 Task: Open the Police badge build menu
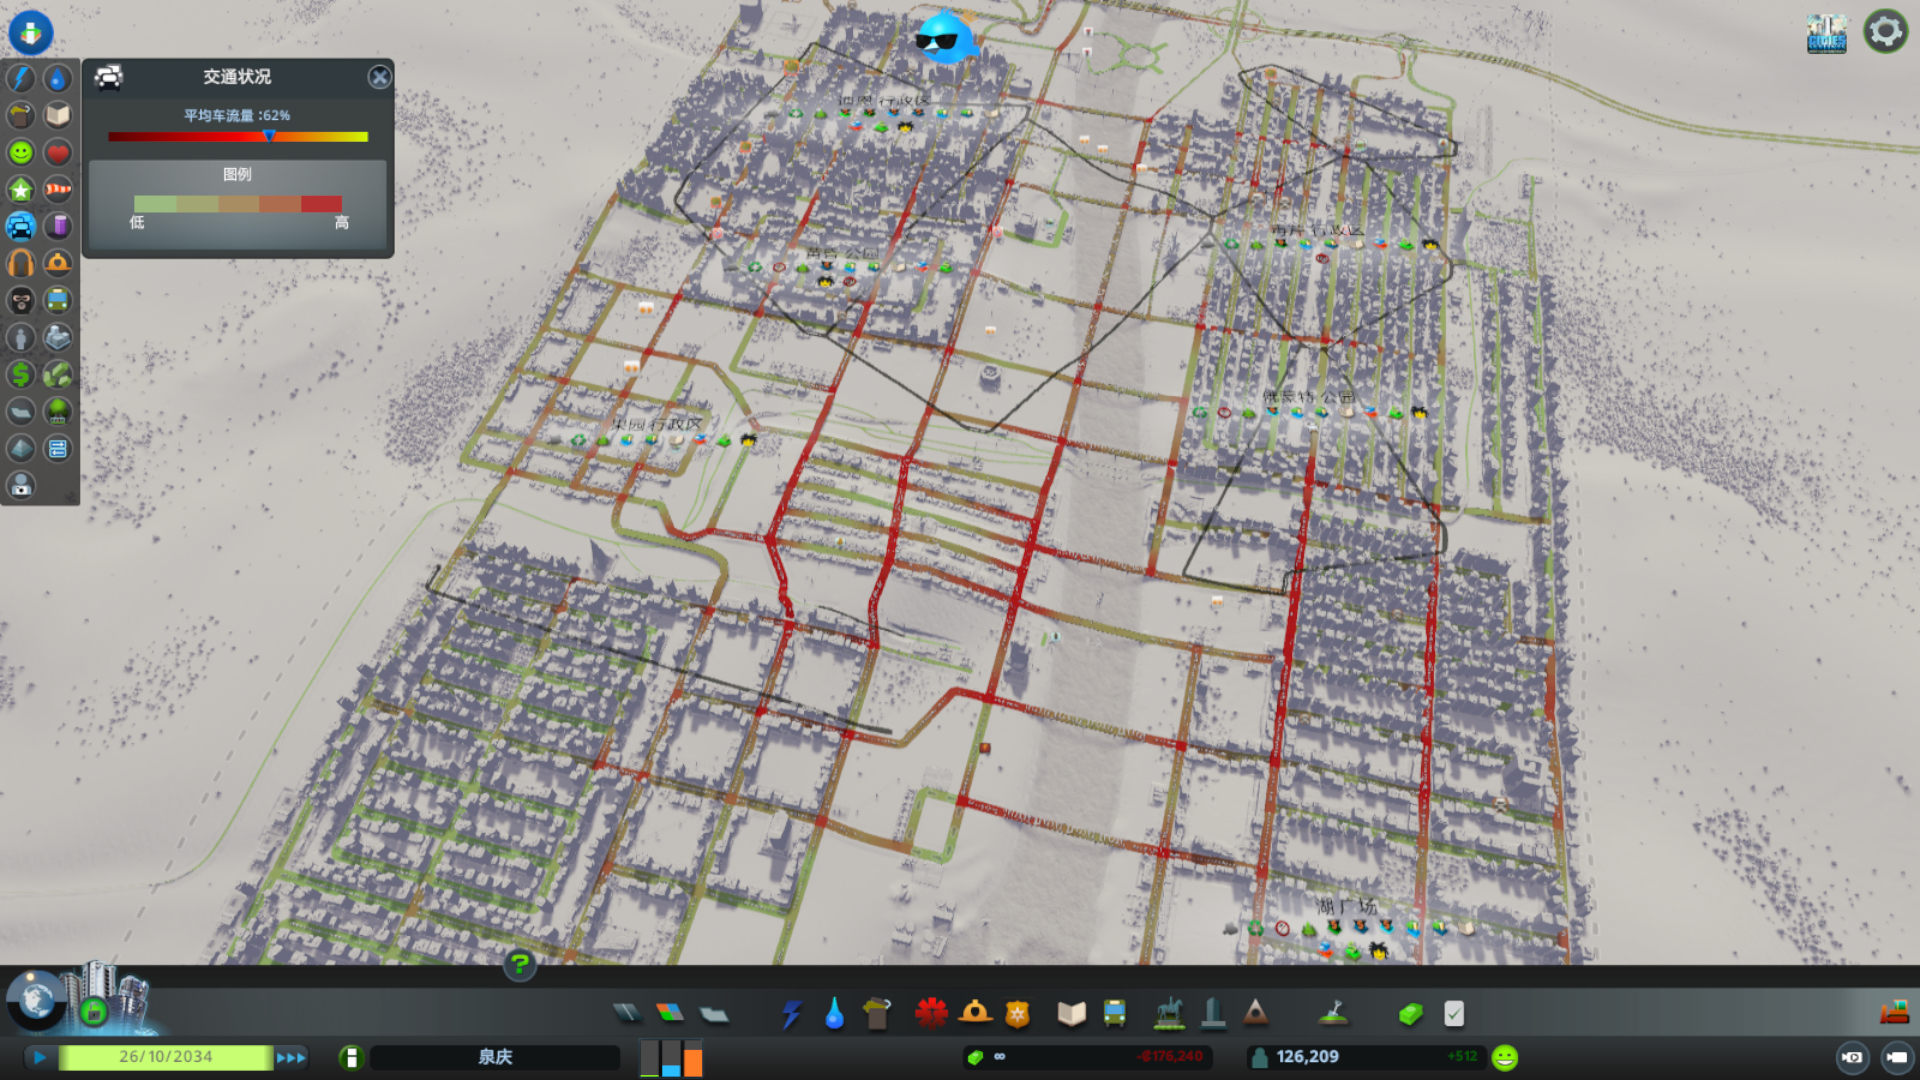[x=1017, y=1014]
